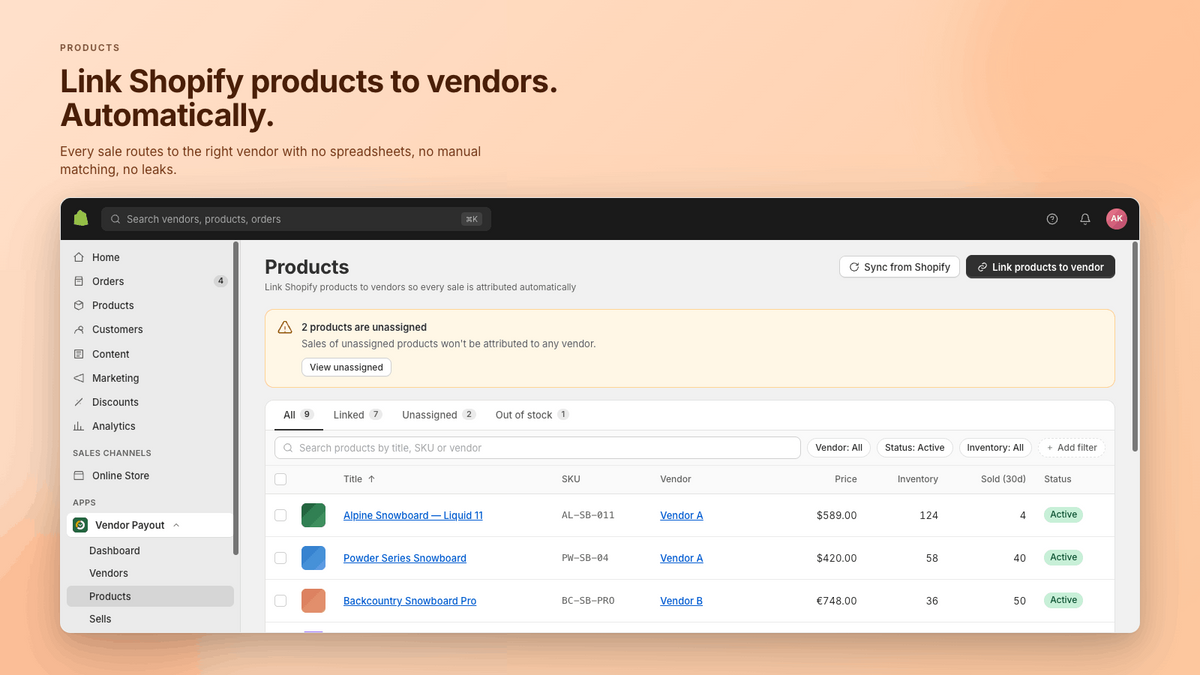Open the Alpine Snowboard — Liquid 11 link
The width and height of the screenshot is (1200, 675).
(413, 515)
